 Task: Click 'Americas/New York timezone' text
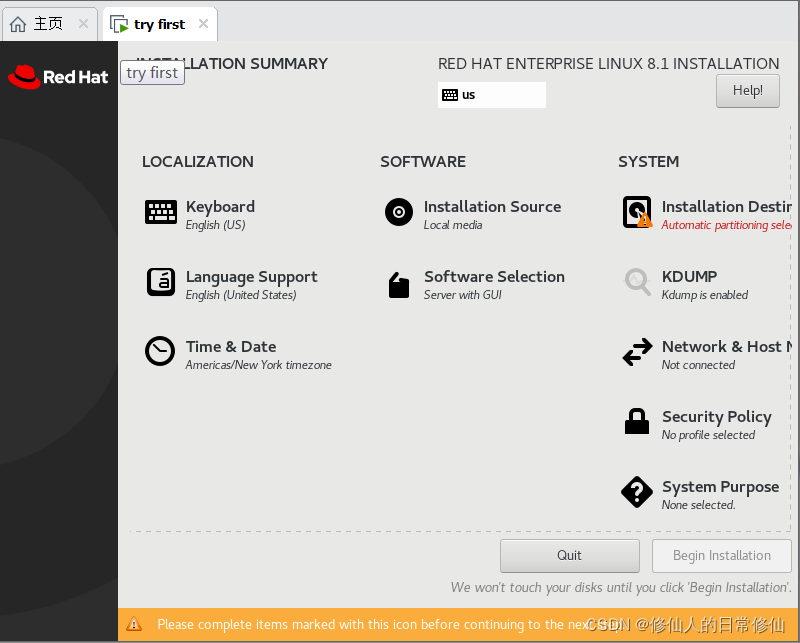tap(259, 365)
